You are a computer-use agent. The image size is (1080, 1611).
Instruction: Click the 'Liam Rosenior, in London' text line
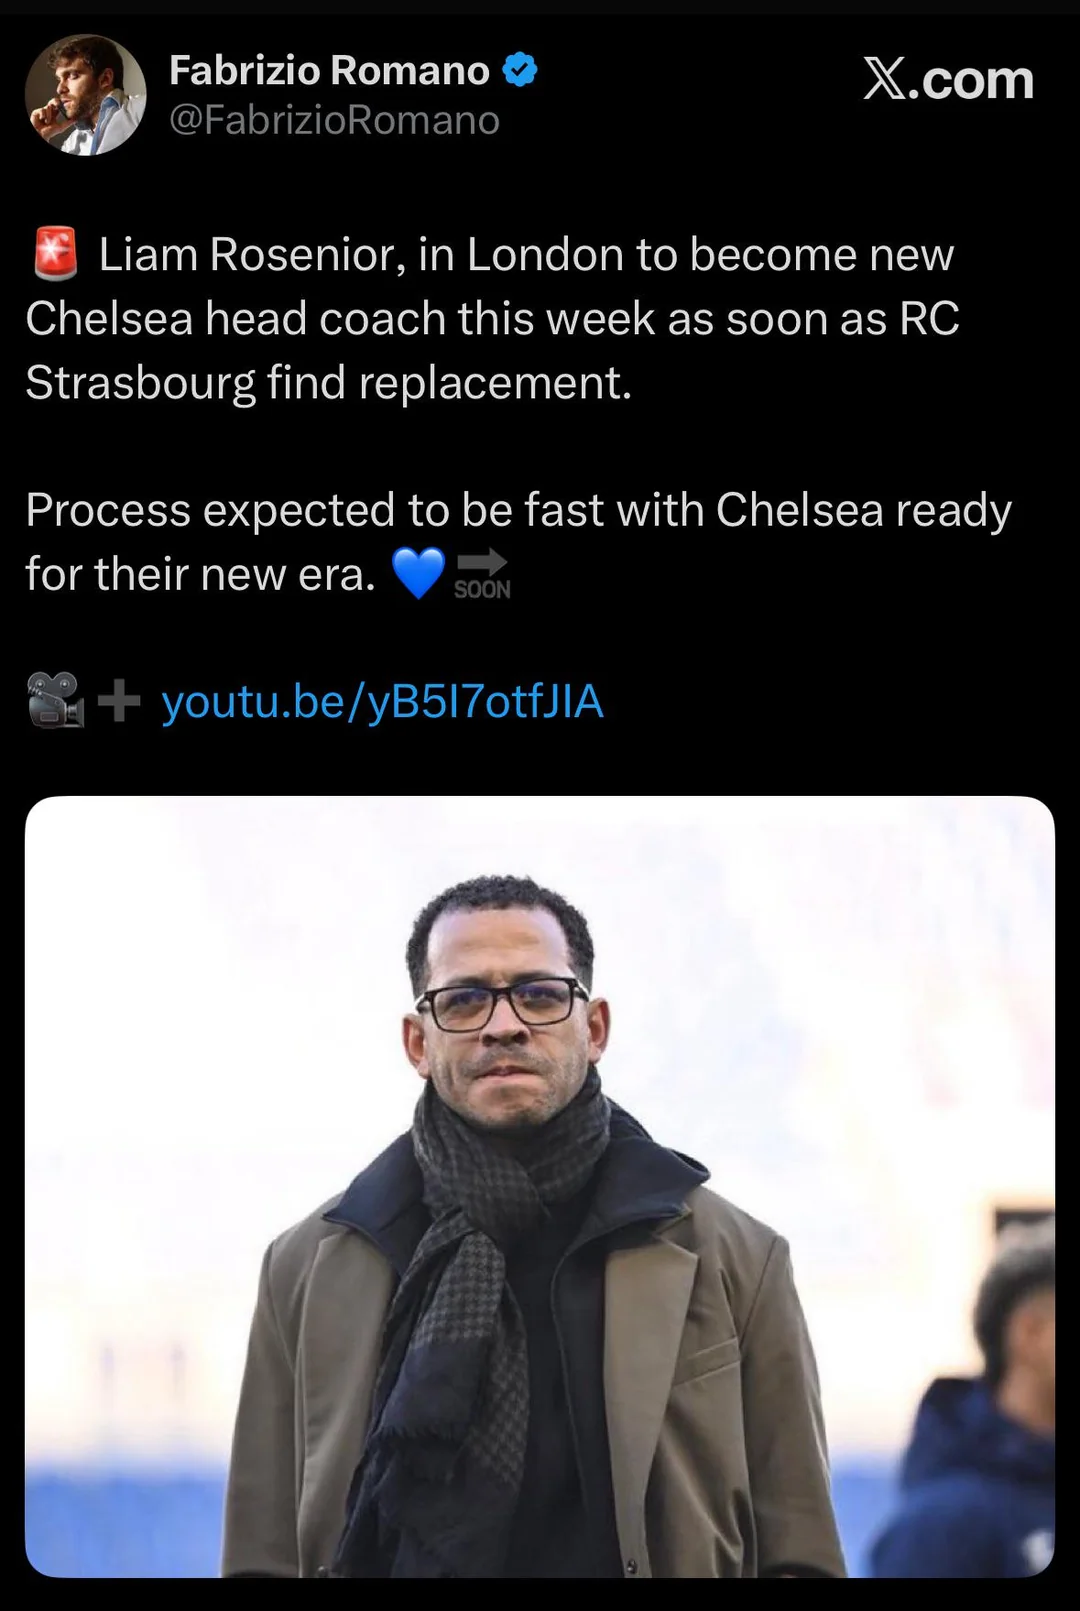tap(526, 254)
